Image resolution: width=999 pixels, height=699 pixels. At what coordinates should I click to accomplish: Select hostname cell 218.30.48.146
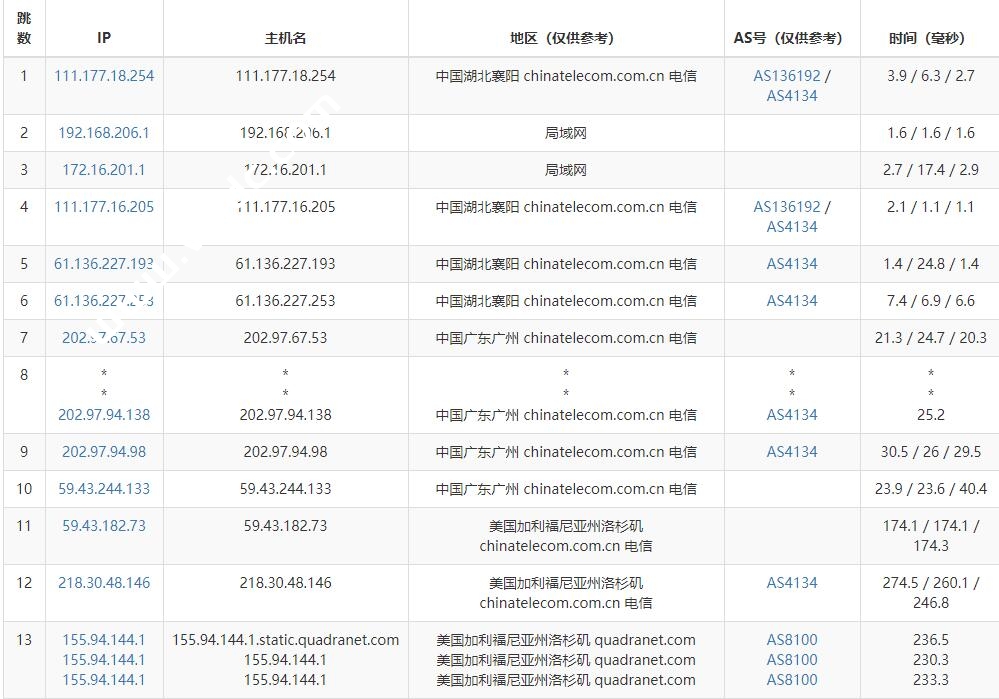pyautogui.click(x=285, y=582)
